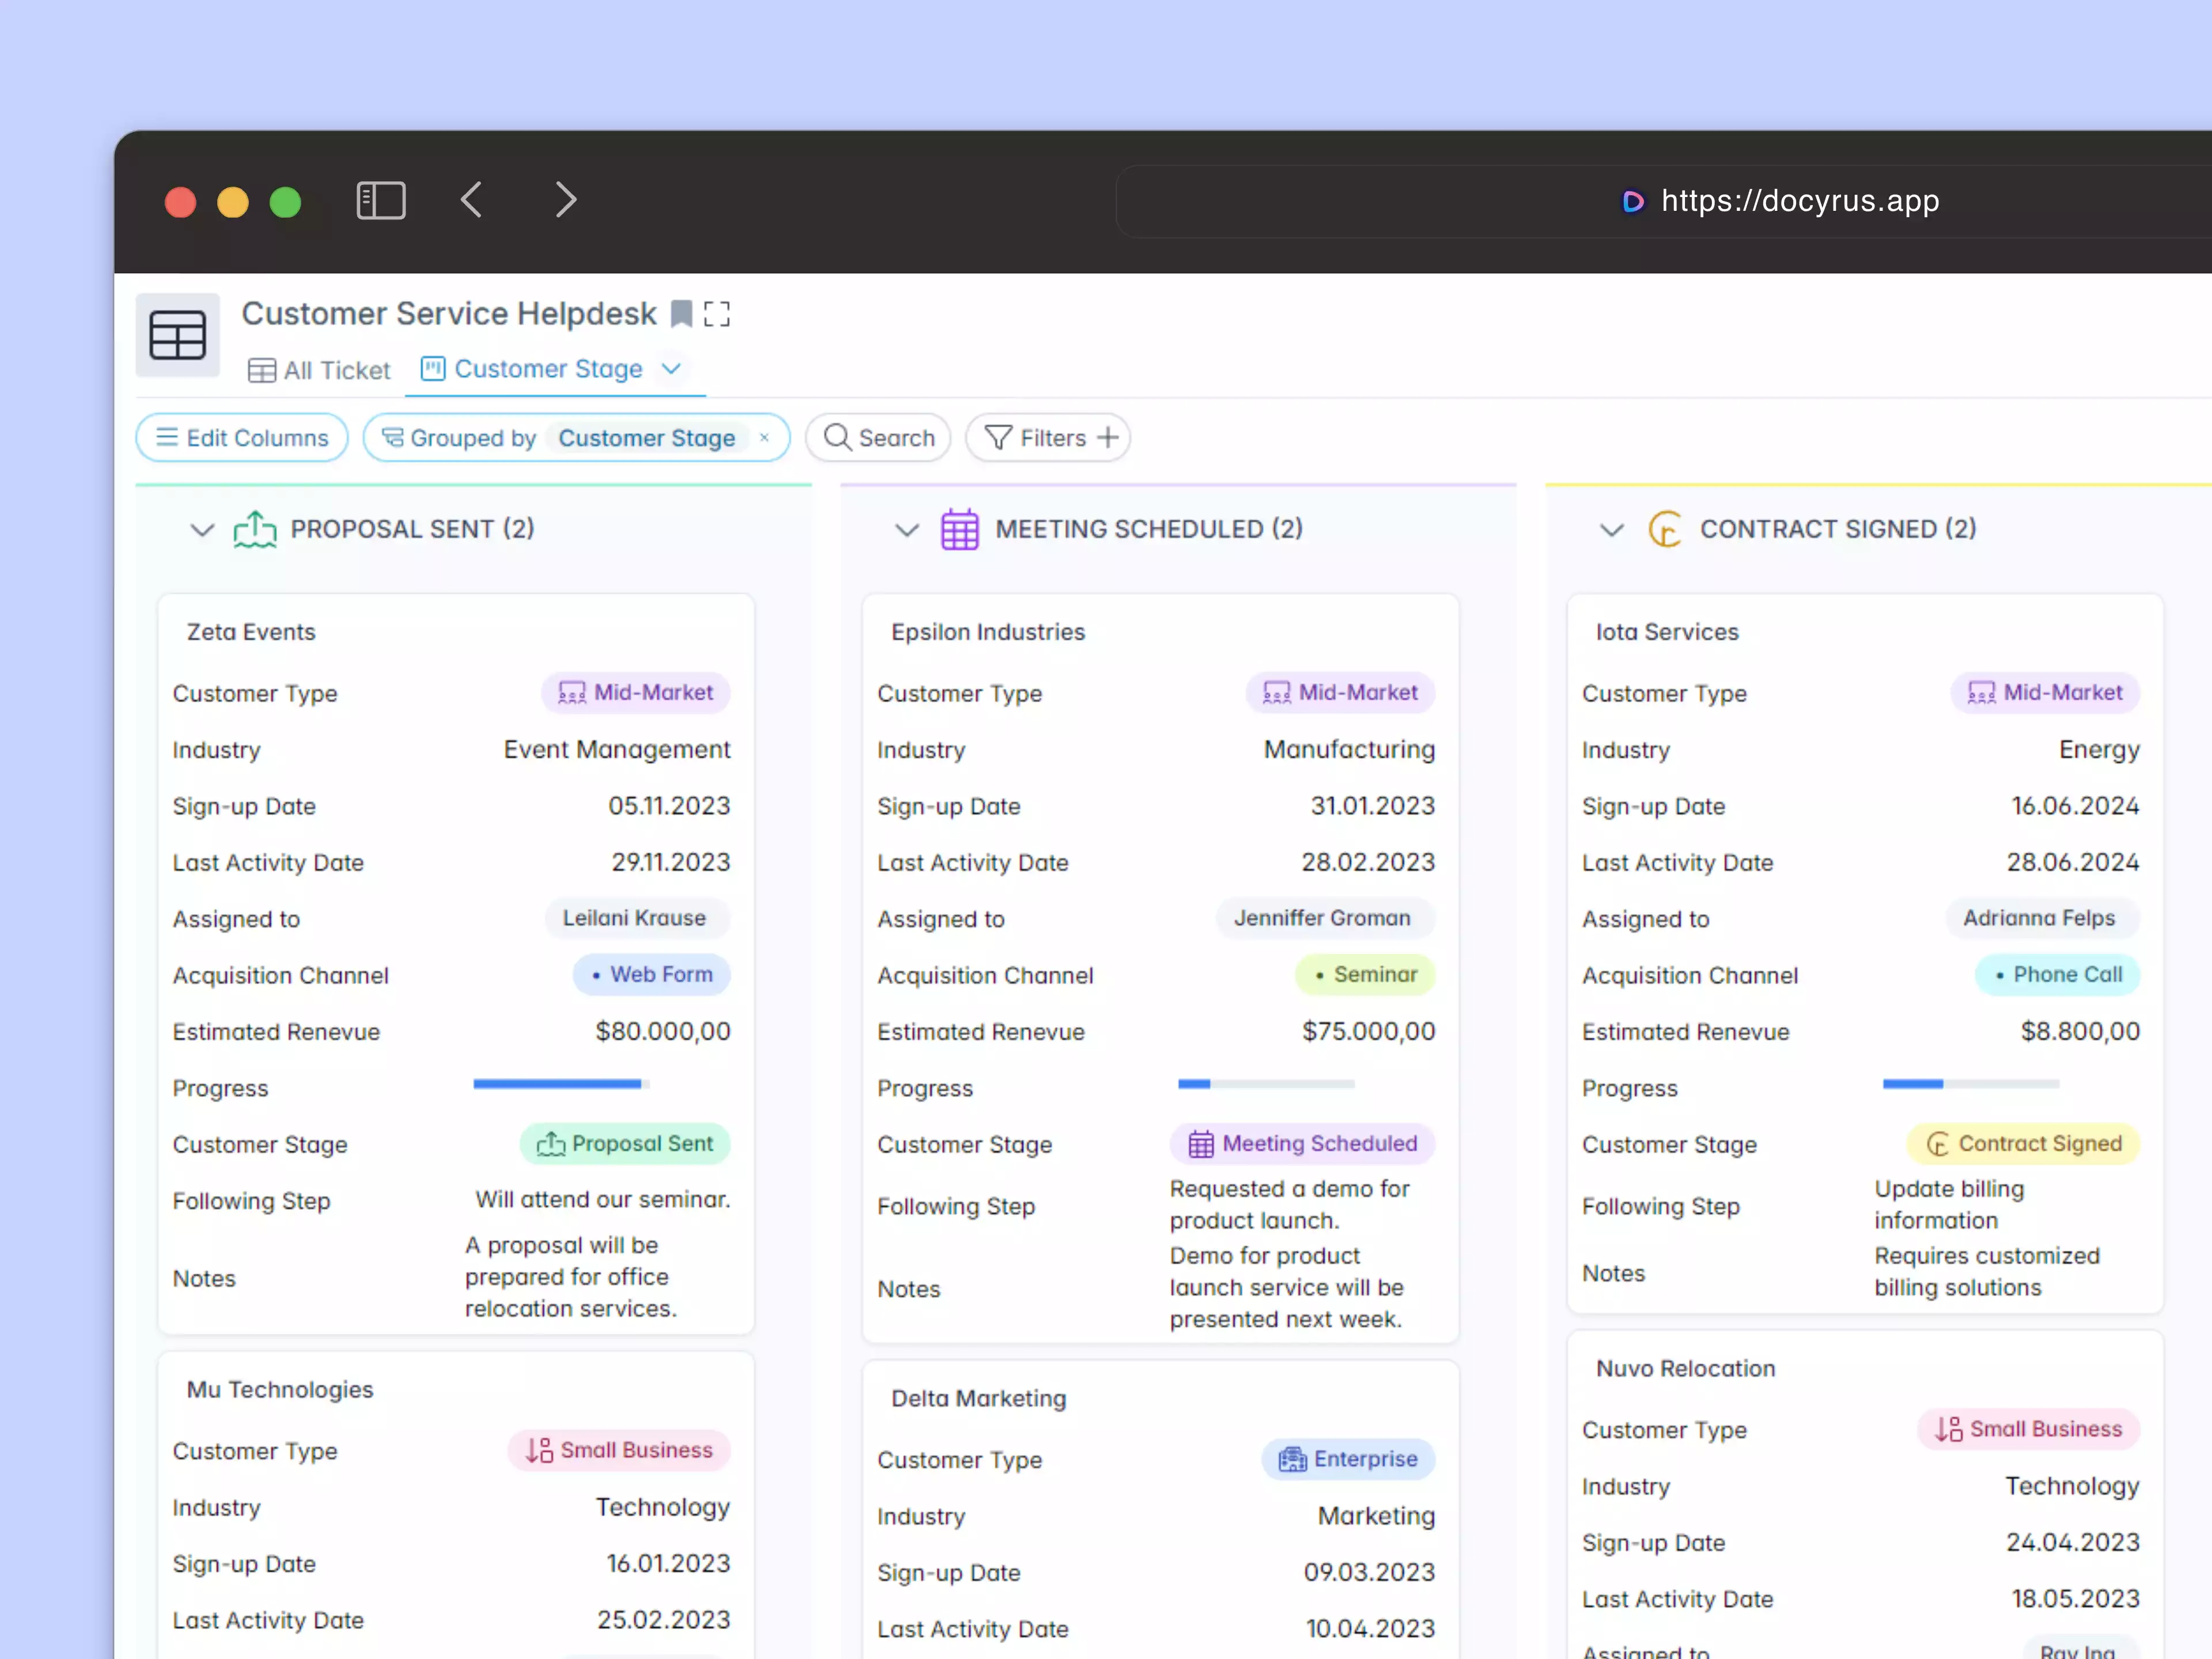Open the Edit Columns button
This screenshot has height=1659, width=2212.
242,438
